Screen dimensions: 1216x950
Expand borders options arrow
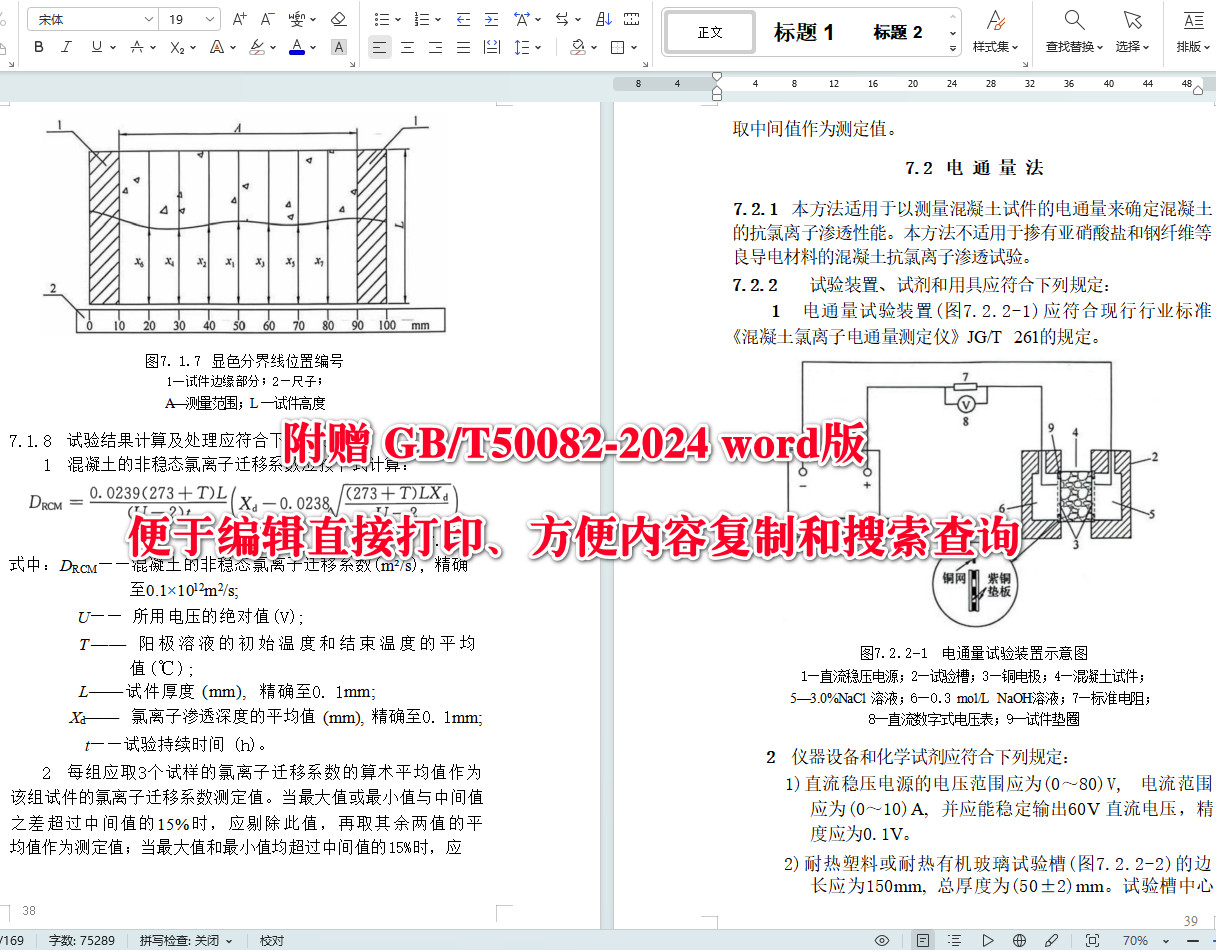tap(635, 47)
